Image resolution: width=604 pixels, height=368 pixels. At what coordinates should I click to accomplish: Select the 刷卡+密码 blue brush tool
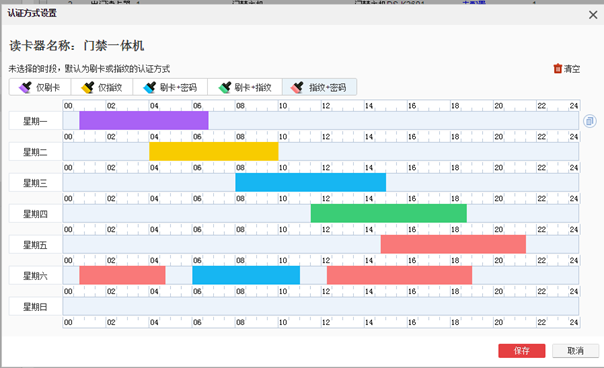170,87
